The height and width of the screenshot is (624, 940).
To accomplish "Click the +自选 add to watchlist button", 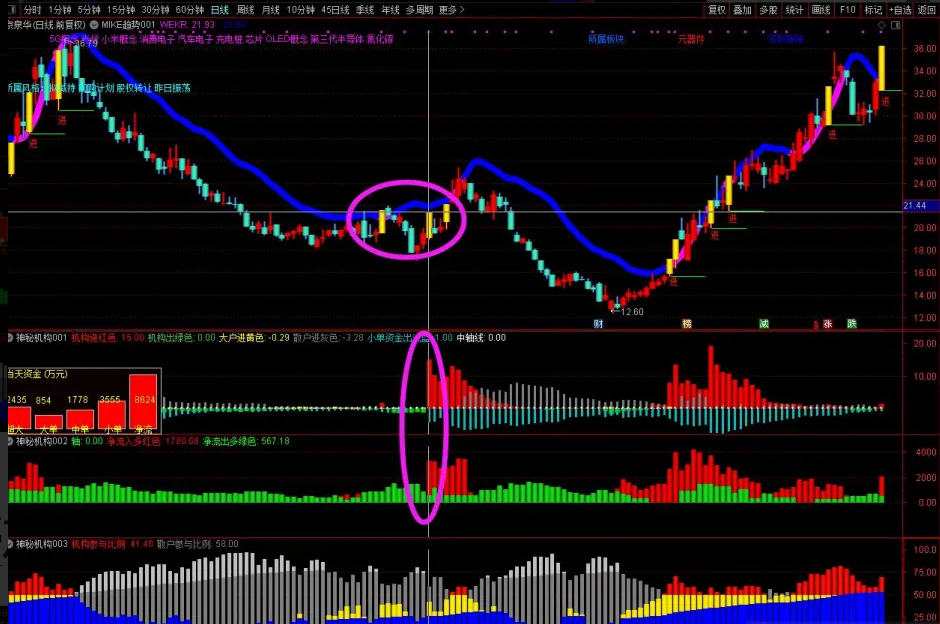I will (898, 9).
